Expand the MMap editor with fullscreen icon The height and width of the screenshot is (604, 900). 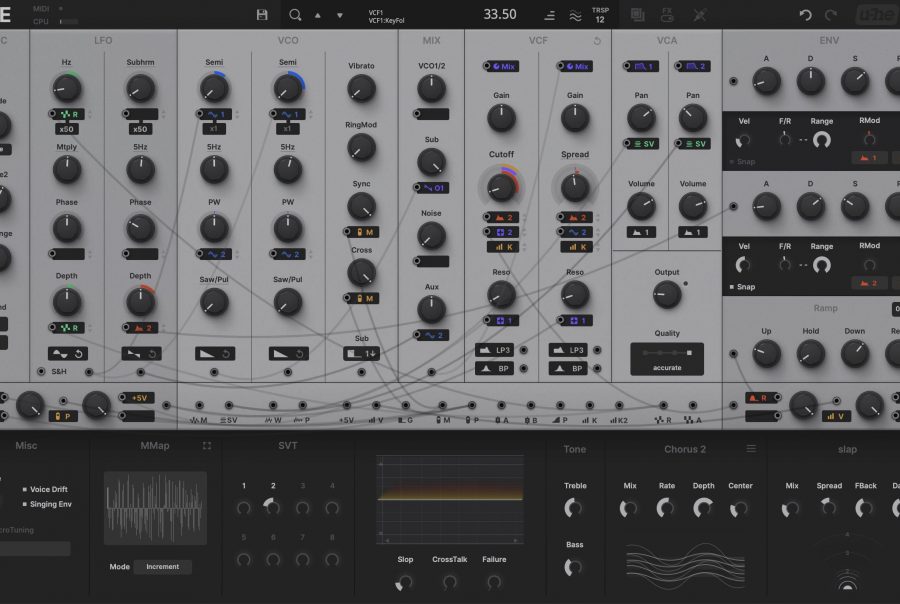207,446
